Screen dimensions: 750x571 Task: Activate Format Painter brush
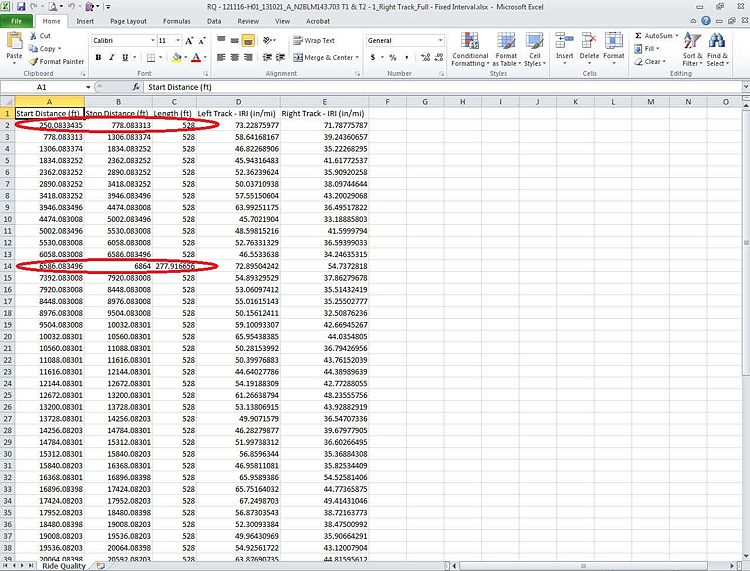pos(33,62)
